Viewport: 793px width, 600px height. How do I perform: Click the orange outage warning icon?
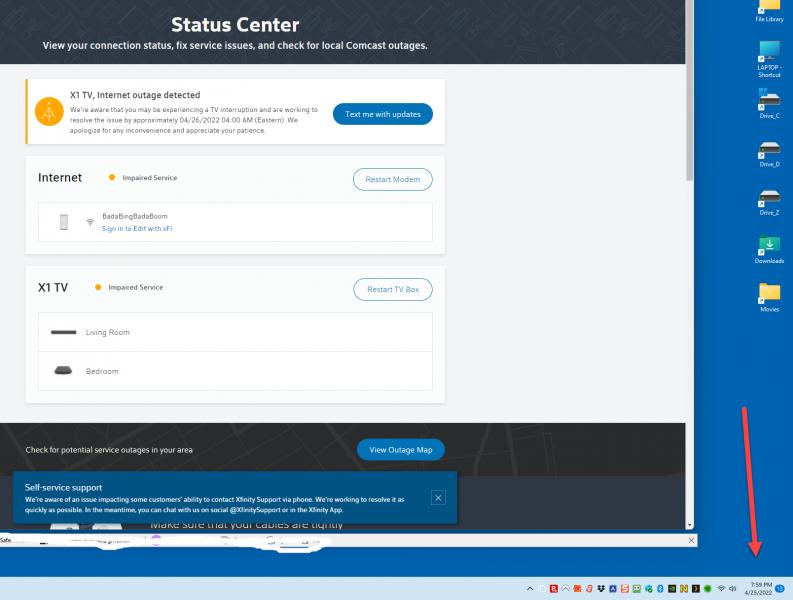pyautogui.click(x=49, y=111)
